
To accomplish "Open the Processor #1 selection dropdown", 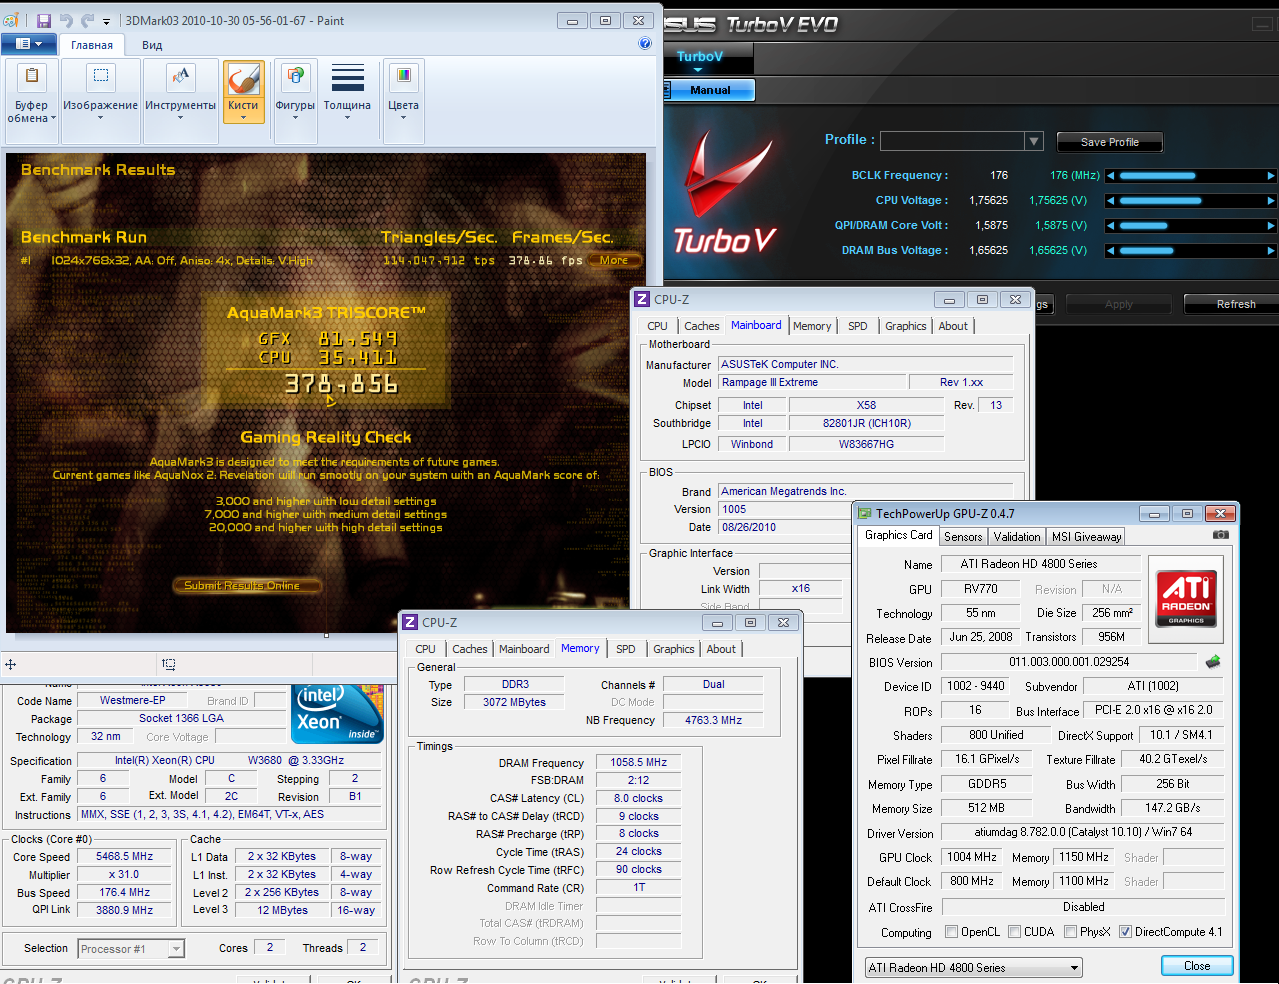I will click(176, 949).
